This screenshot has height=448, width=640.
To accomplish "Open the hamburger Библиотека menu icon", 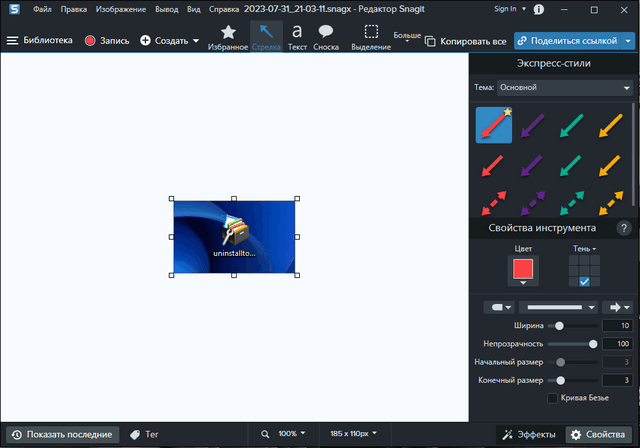I will [12, 41].
